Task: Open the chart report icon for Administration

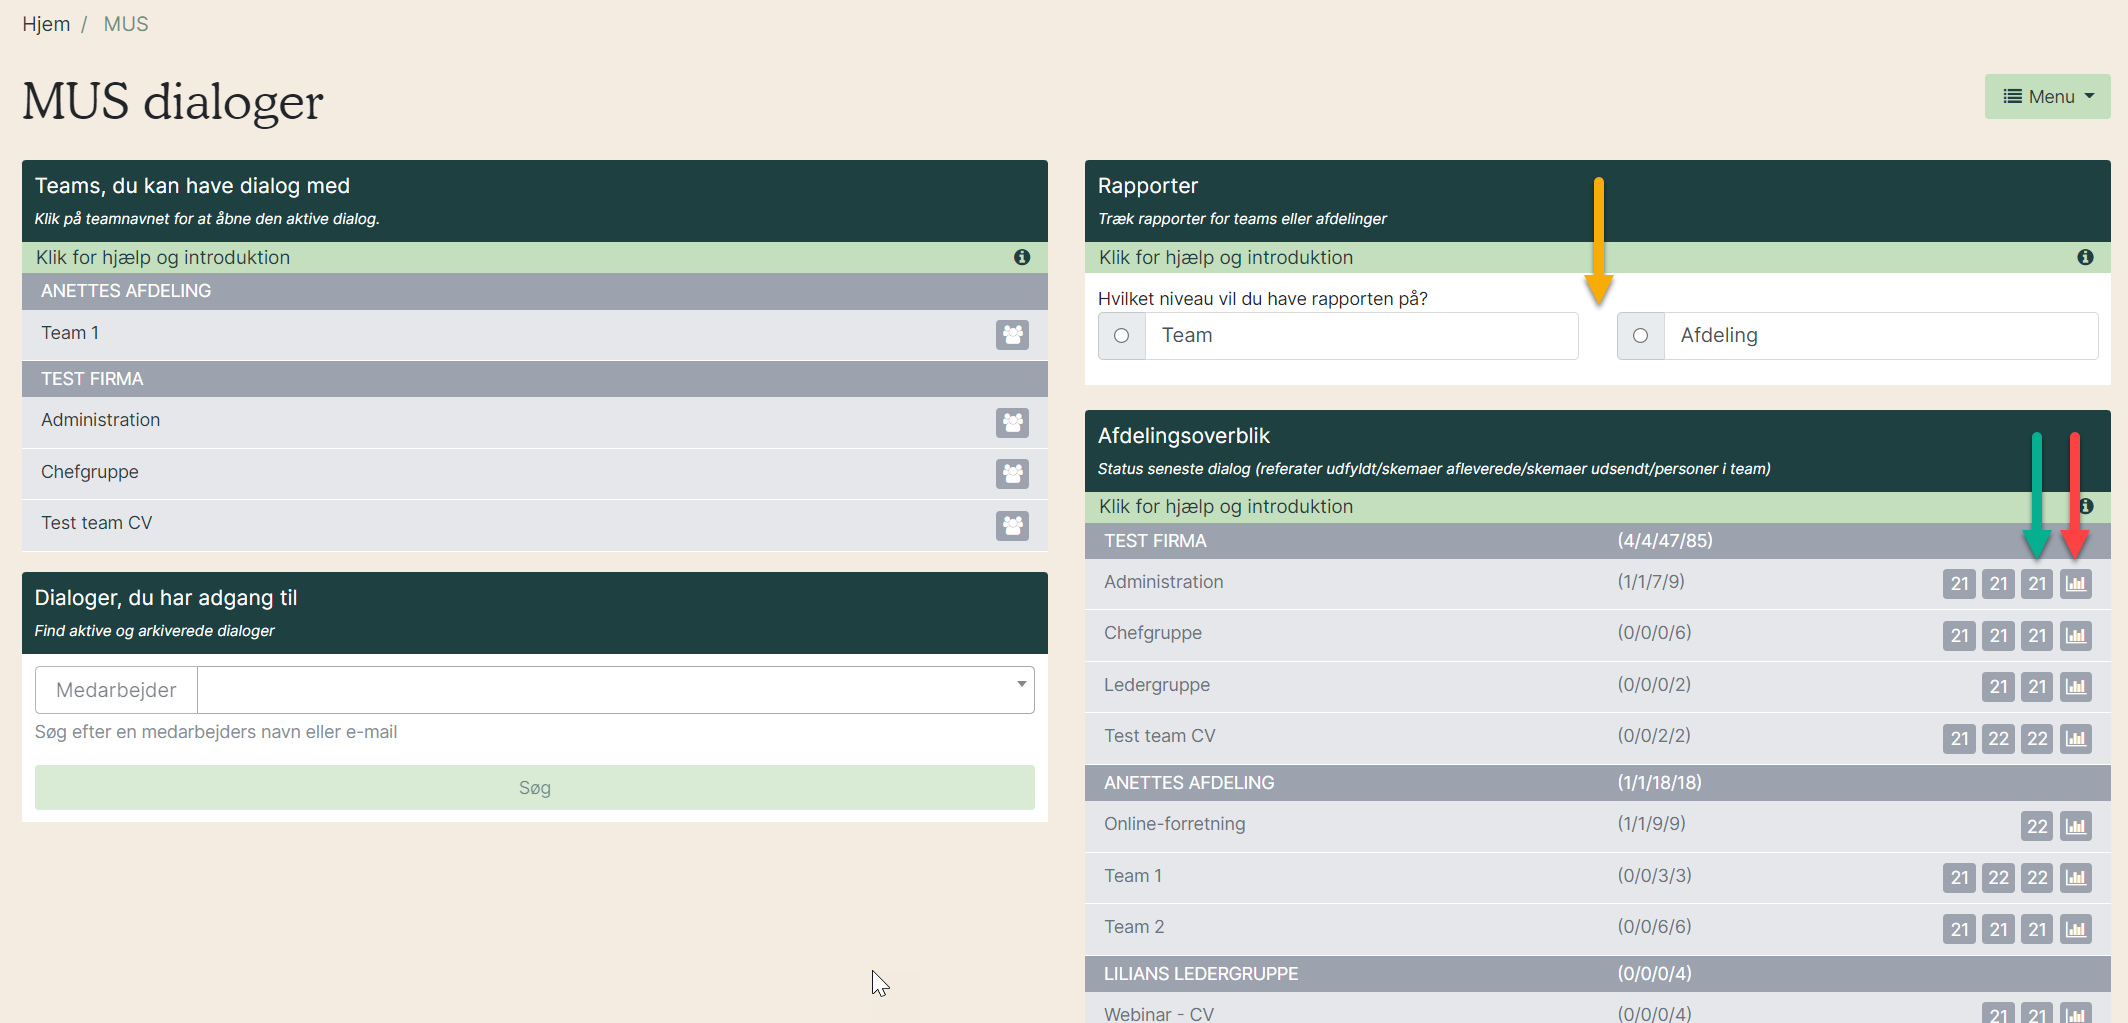Action: 2076,584
